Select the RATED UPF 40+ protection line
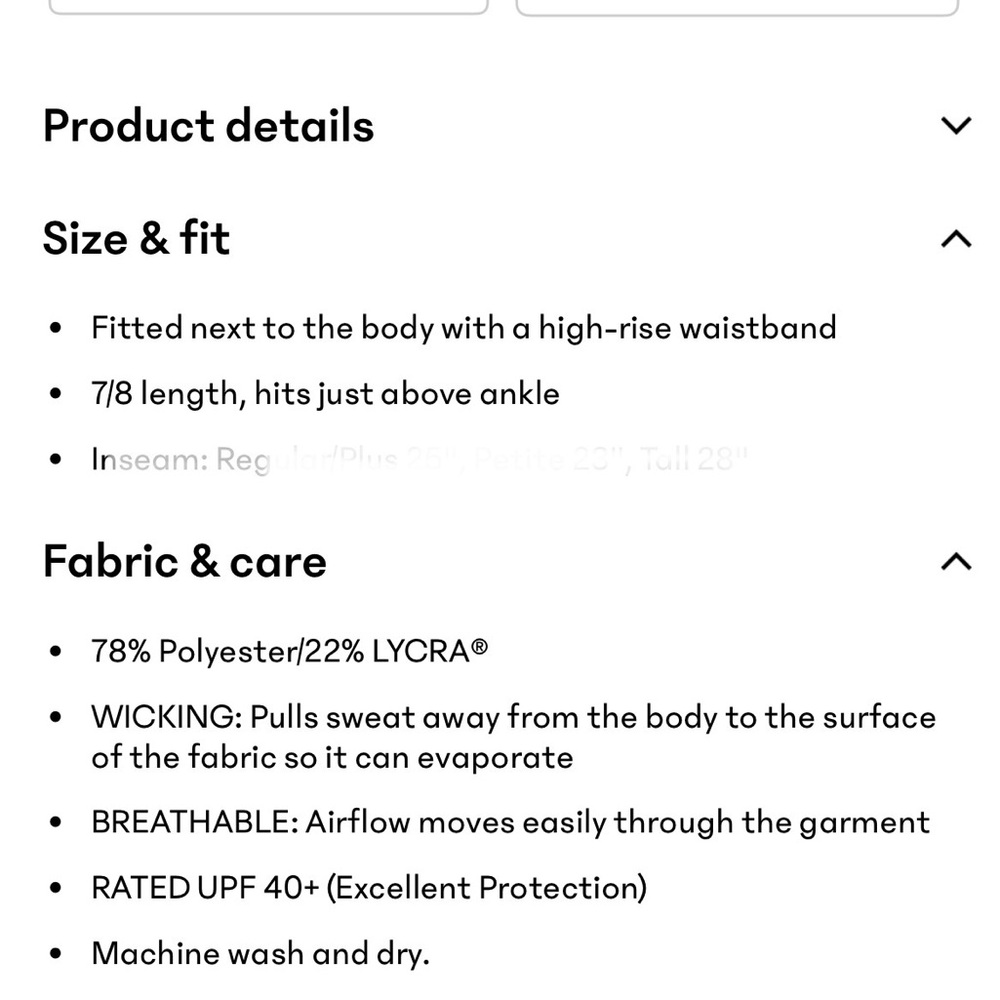1000x1000 pixels. pyautogui.click(x=370, y=887)
